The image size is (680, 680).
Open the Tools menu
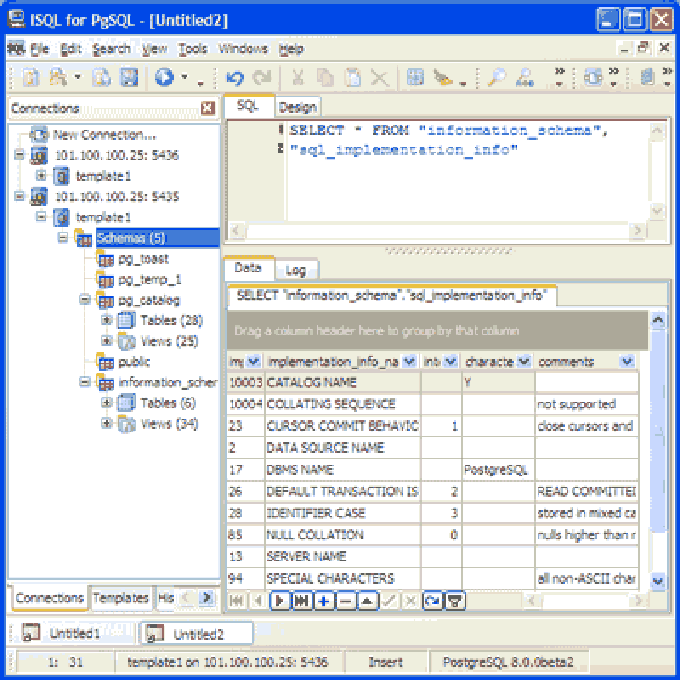(x=193, y=49)
